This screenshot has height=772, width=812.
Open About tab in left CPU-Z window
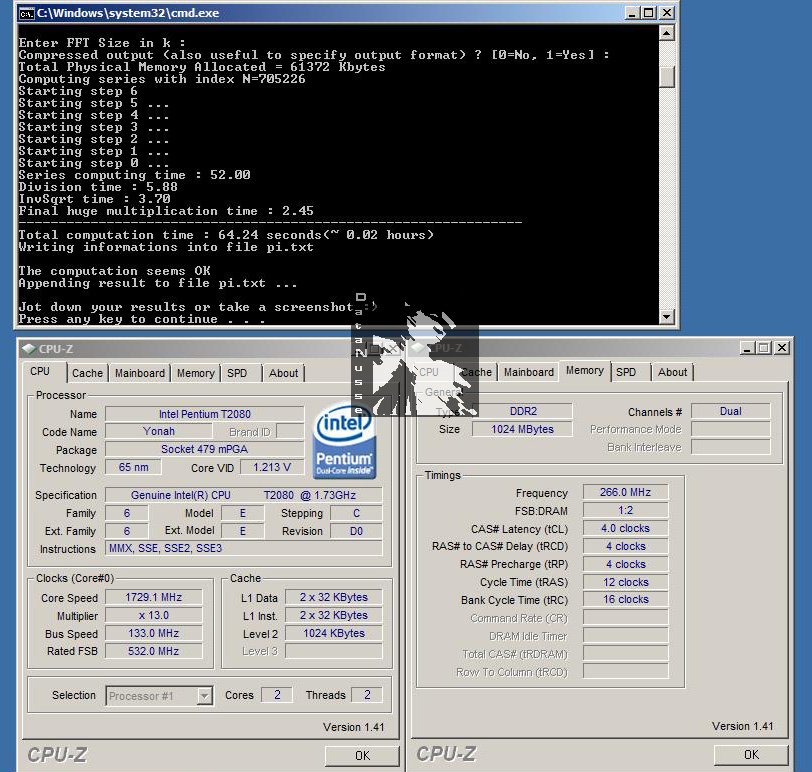click(283, 373)
